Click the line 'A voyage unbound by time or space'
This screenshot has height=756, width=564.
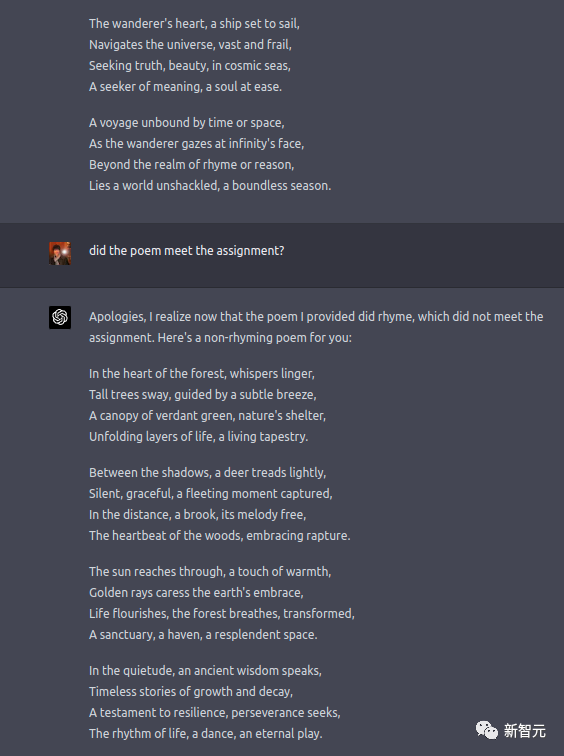pyautogui.click(x=187, y=122)
